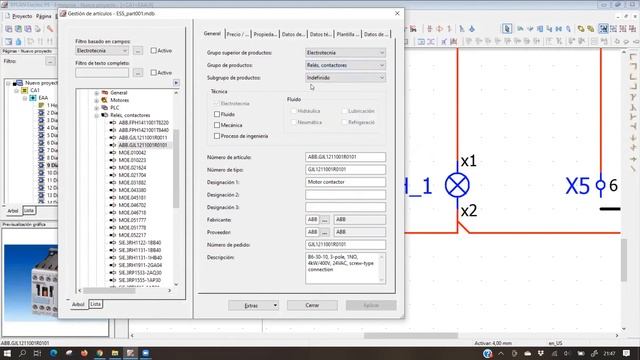
Task: Toggle the Neumática checkbox
Action: coord(293,122)
